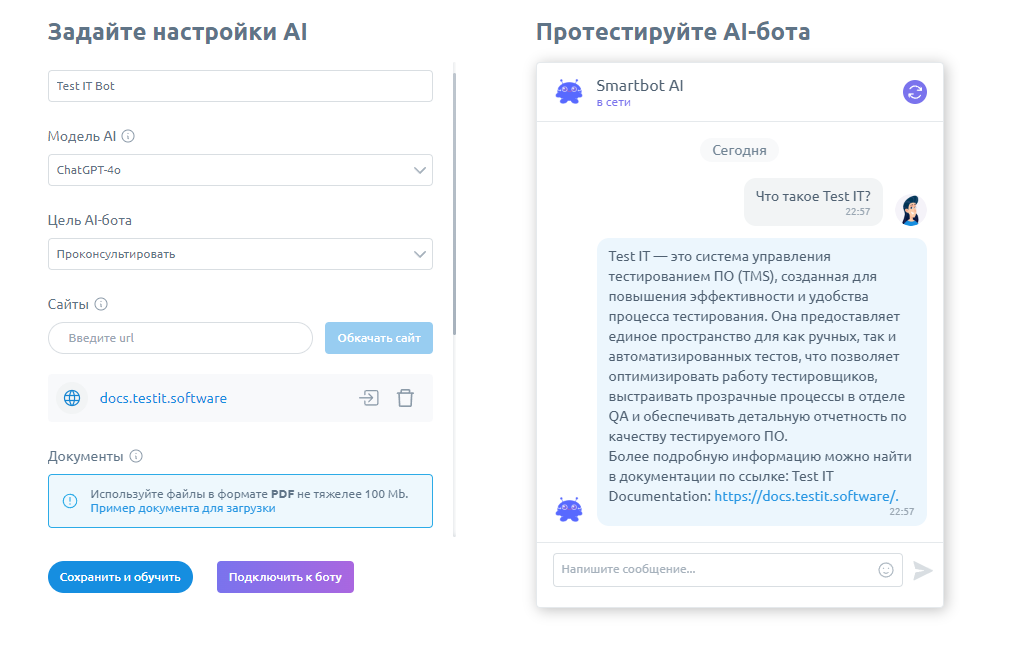1012x645 pixels.
Task: Open the emoji picker in the message field
Action: [886, 570]
